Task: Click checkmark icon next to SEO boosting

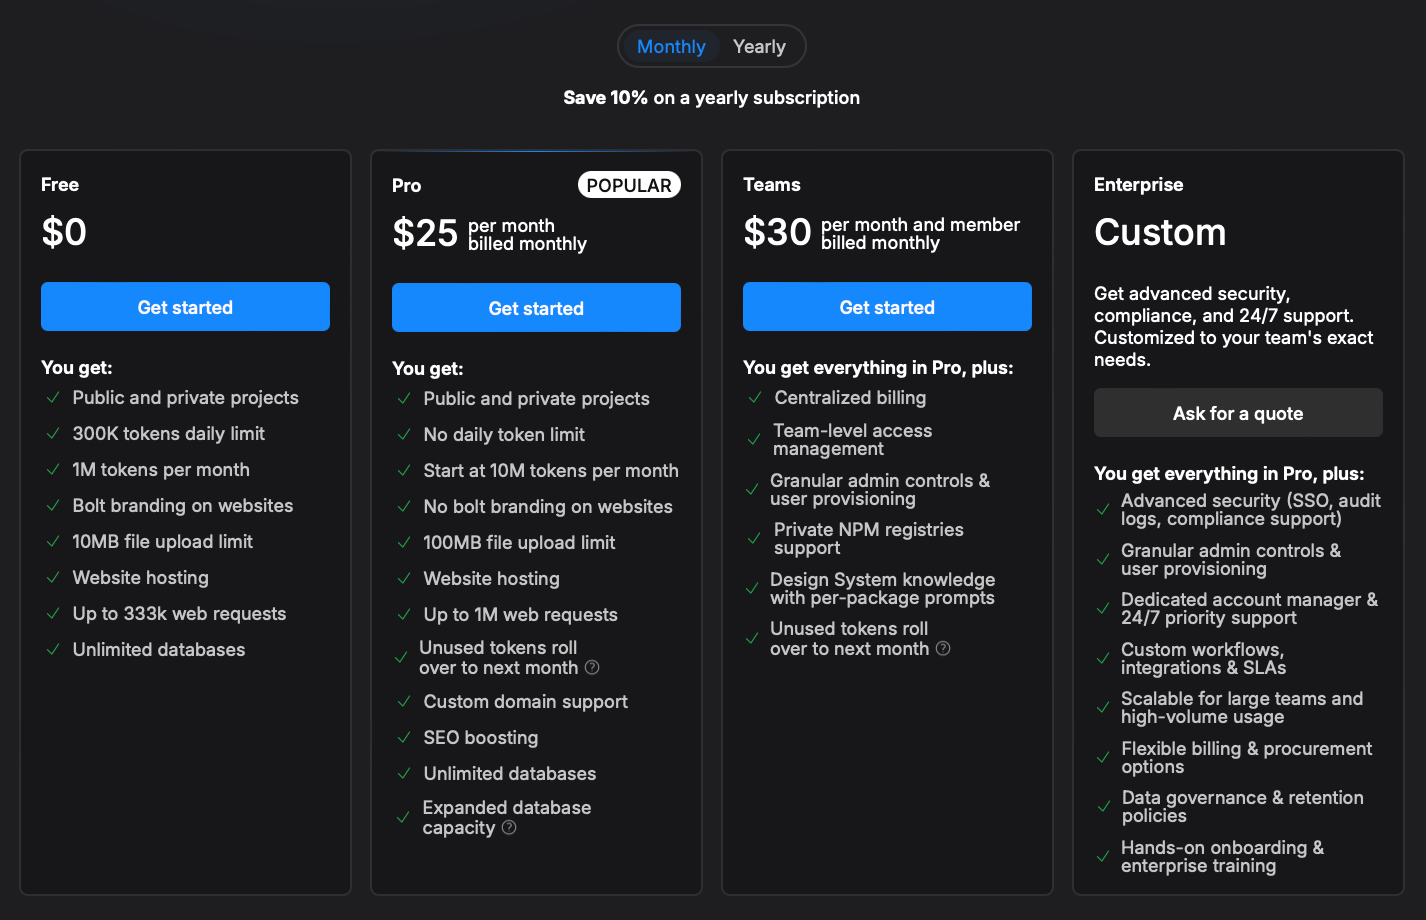Action: click(x=404, y=738)
